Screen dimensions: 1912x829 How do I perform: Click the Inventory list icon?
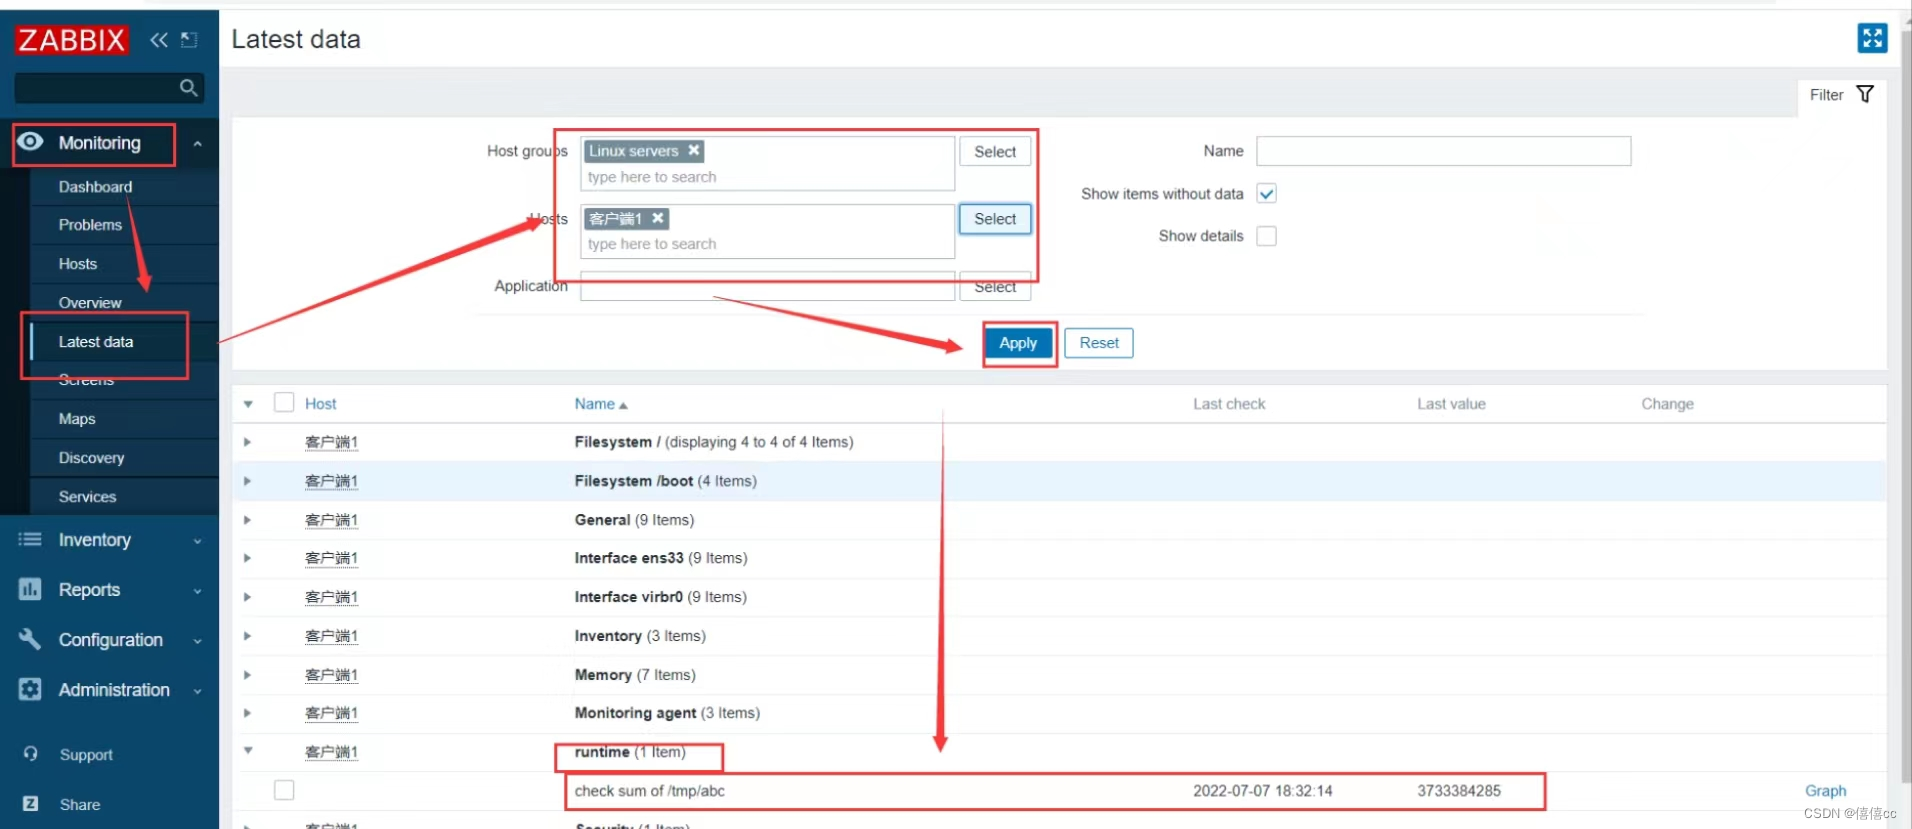click(x=30, y=540)
